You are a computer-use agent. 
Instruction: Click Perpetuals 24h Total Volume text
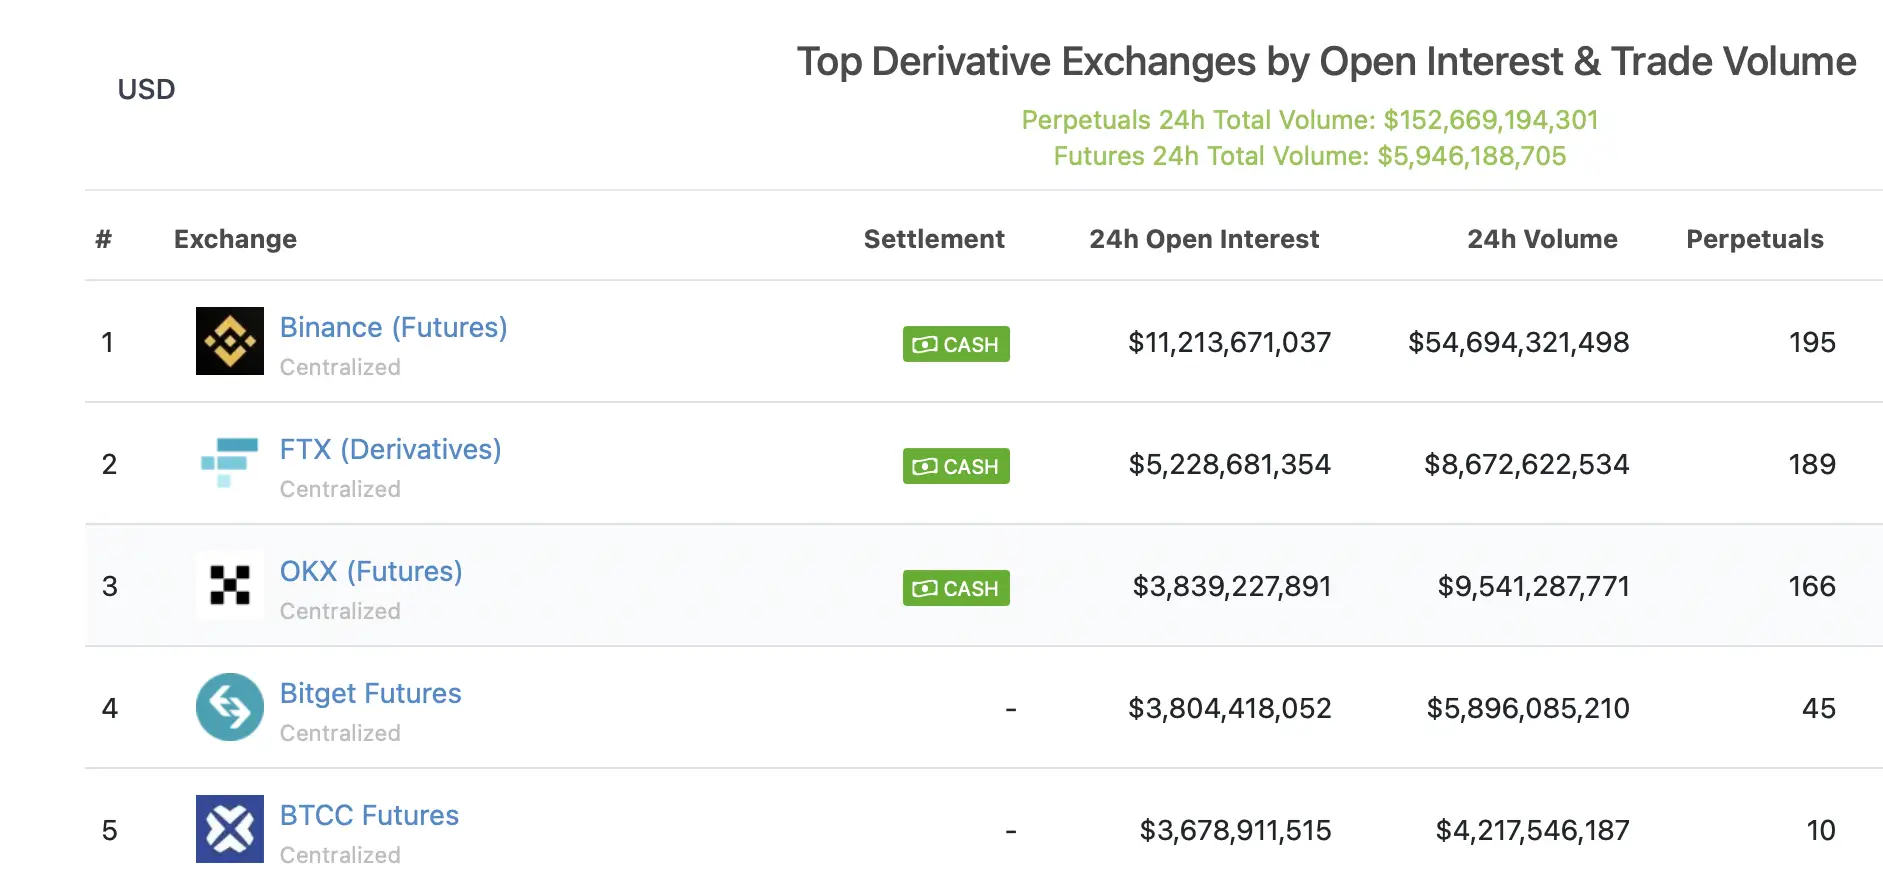coord(1310,120)
